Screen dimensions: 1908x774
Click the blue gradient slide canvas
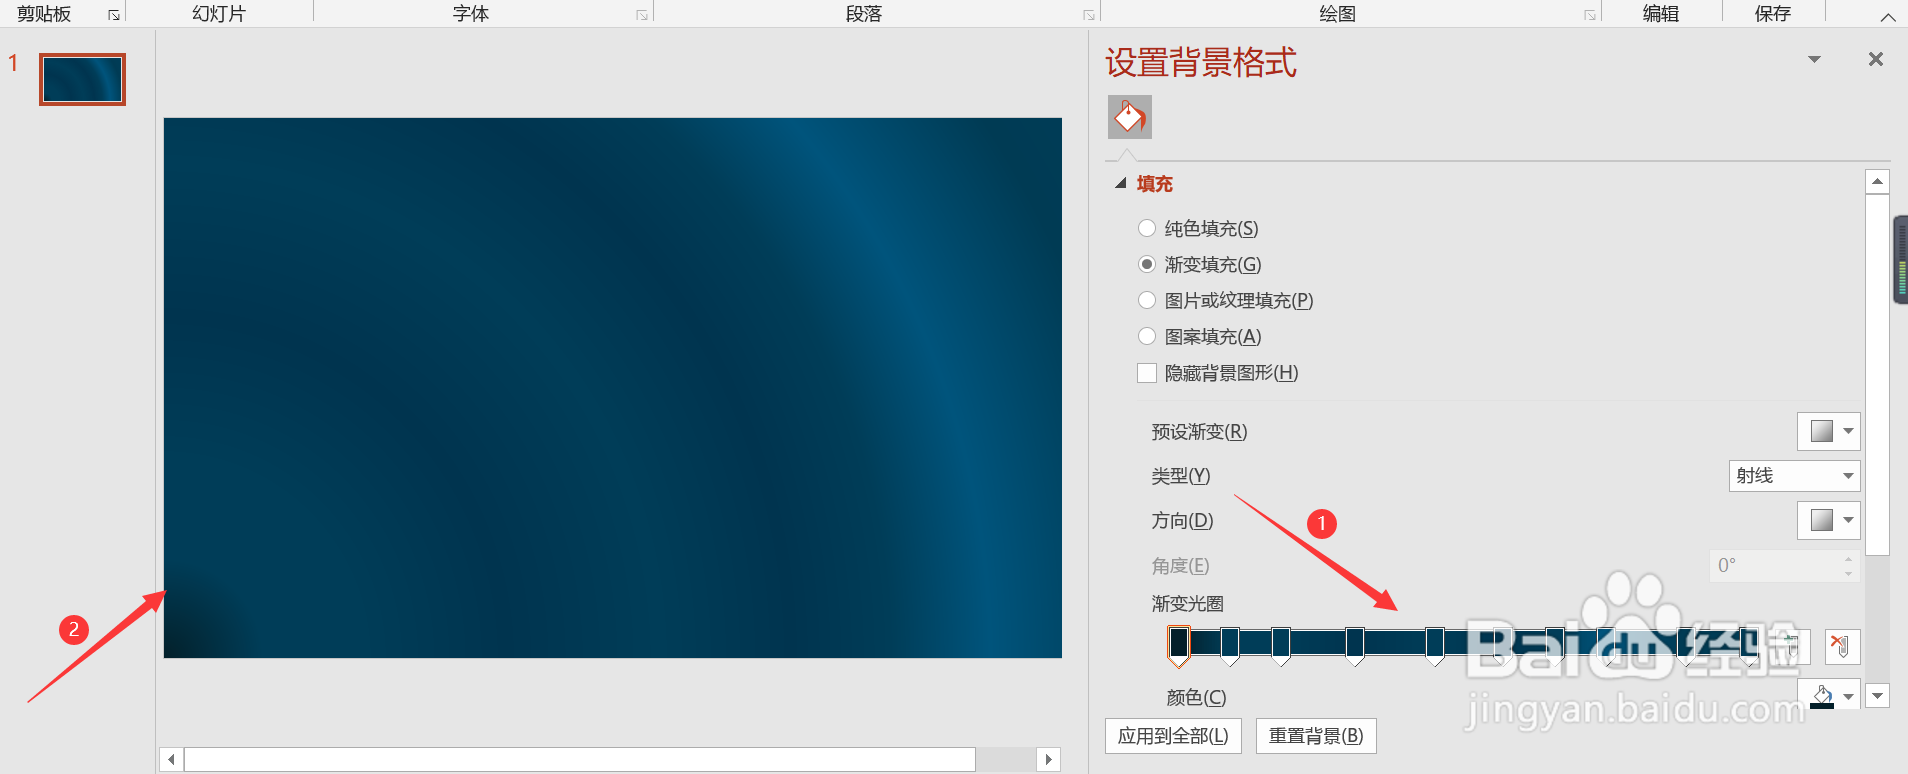click(613, 388)
